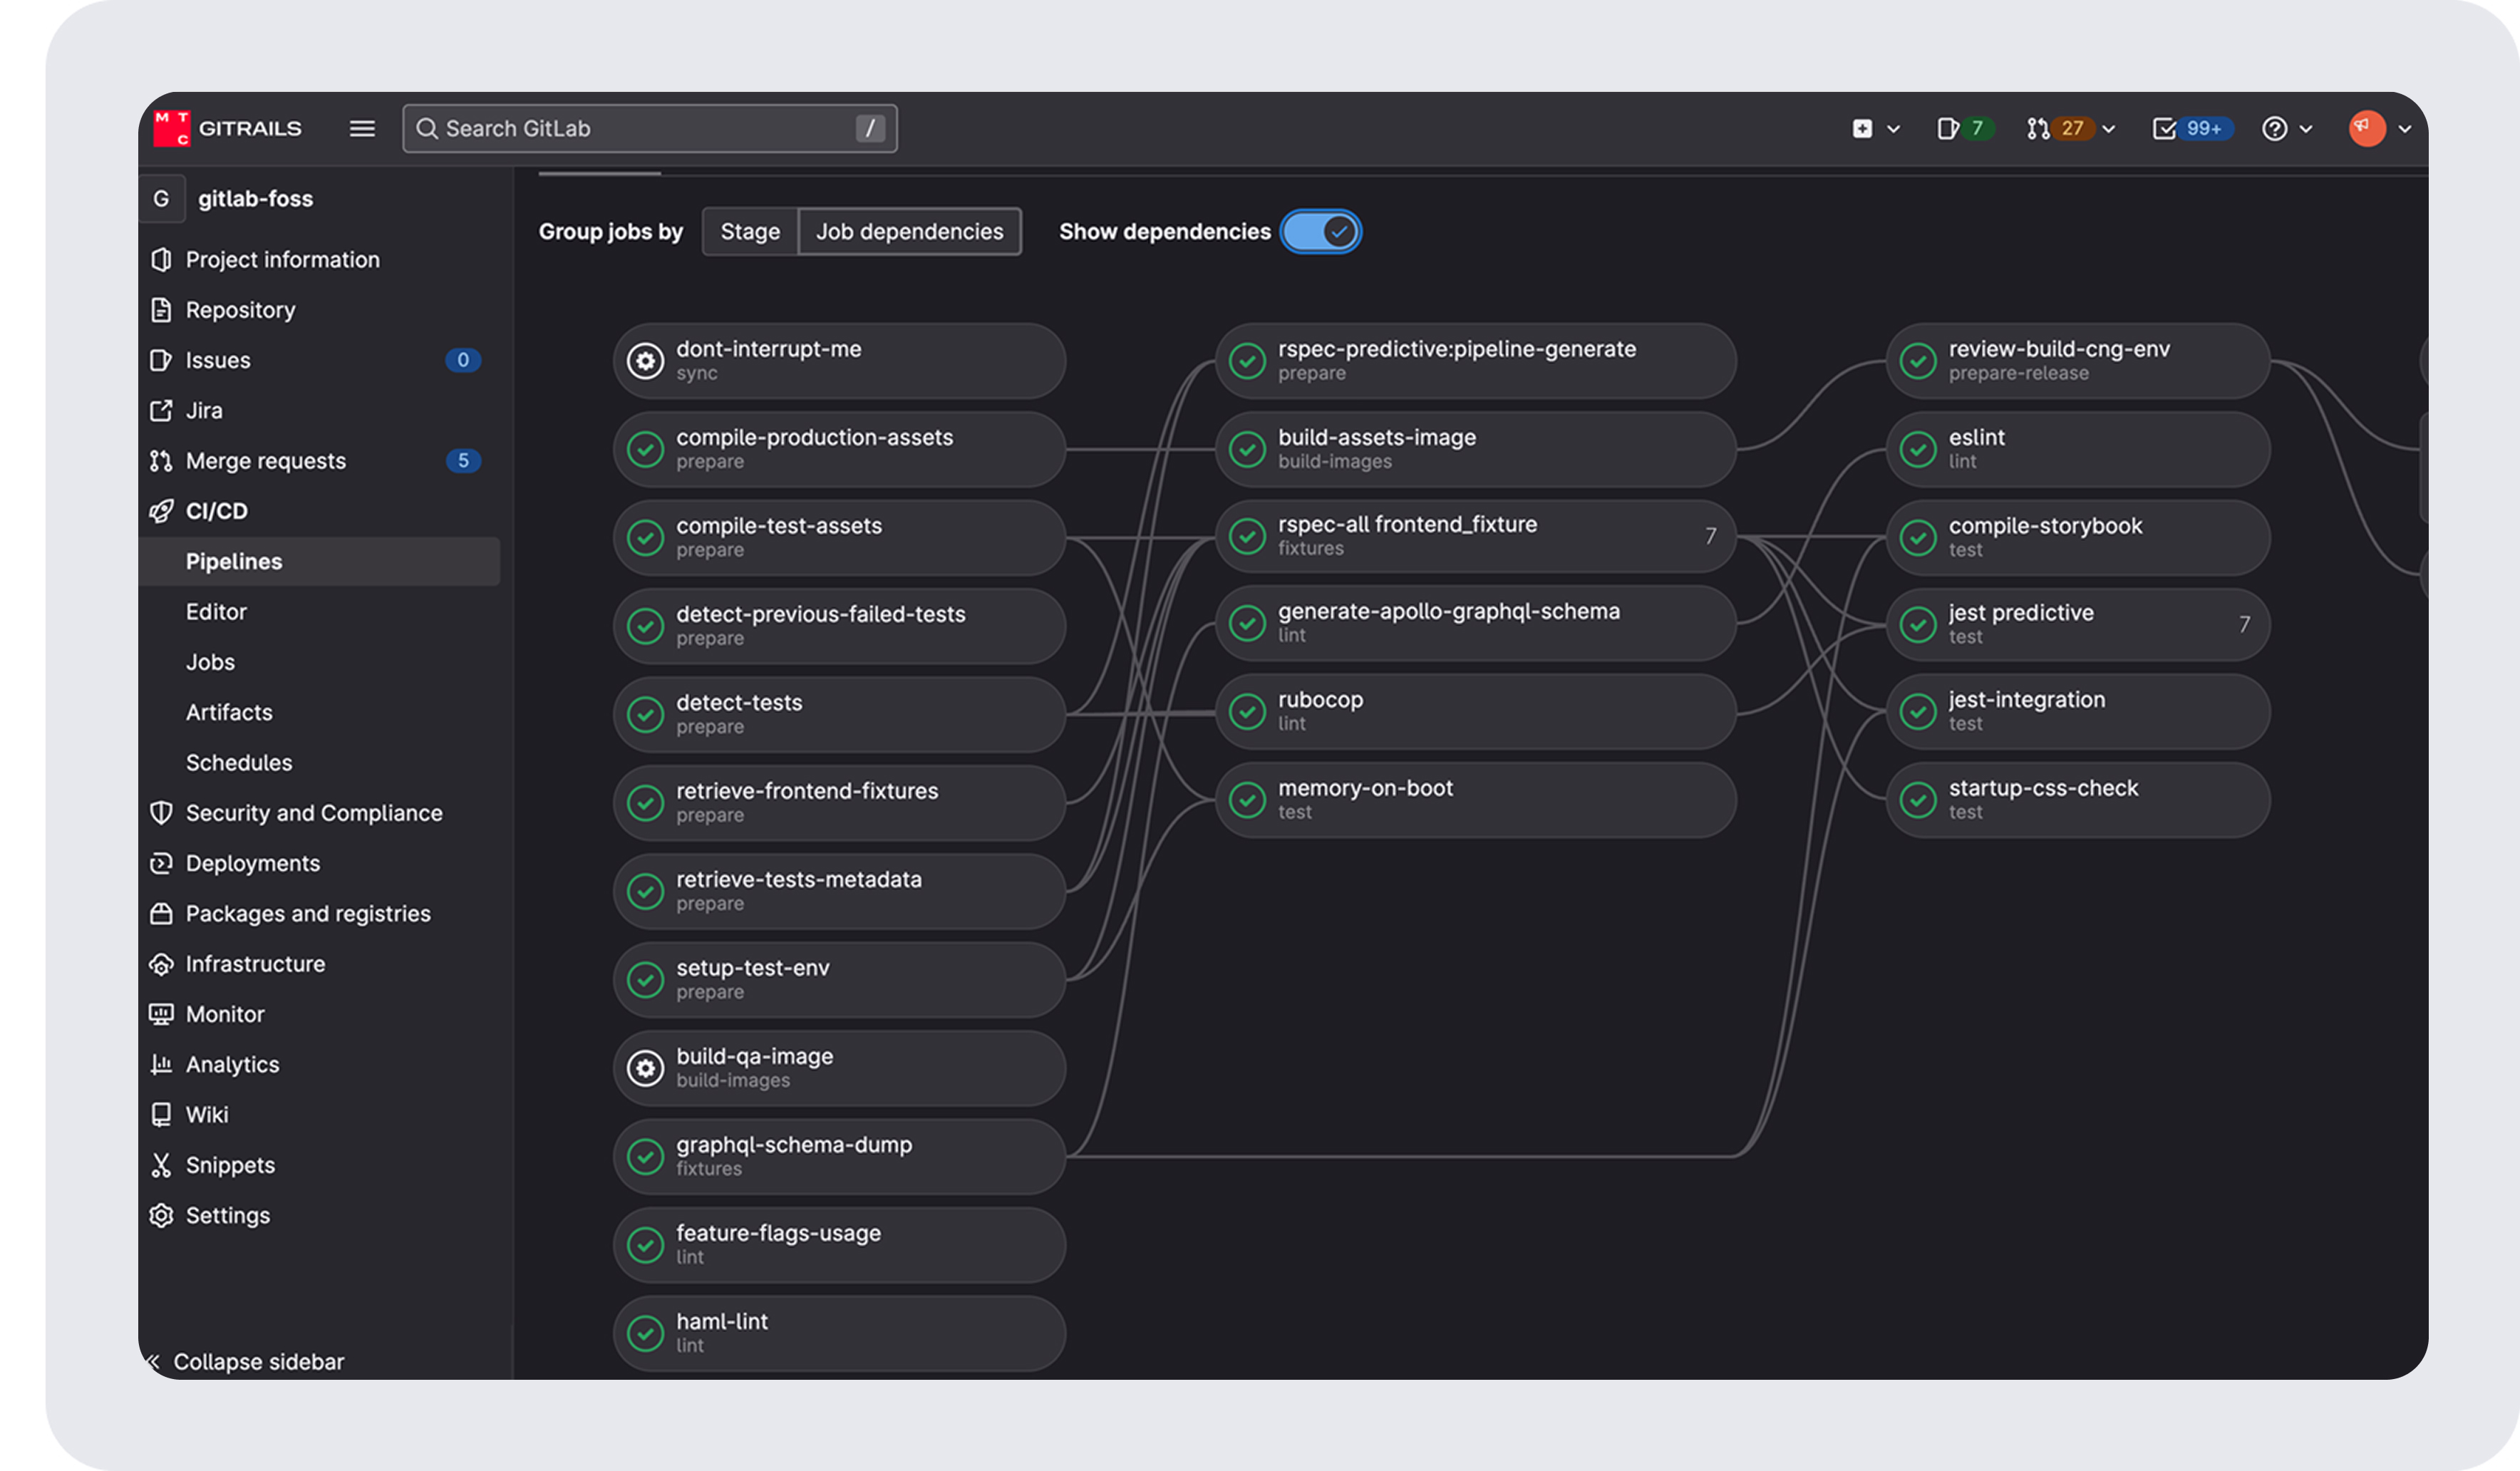Open the gitlab-foss project link
Image resolution: width=2520 pixels, height=1471 pixels.
tap(255, 199)
